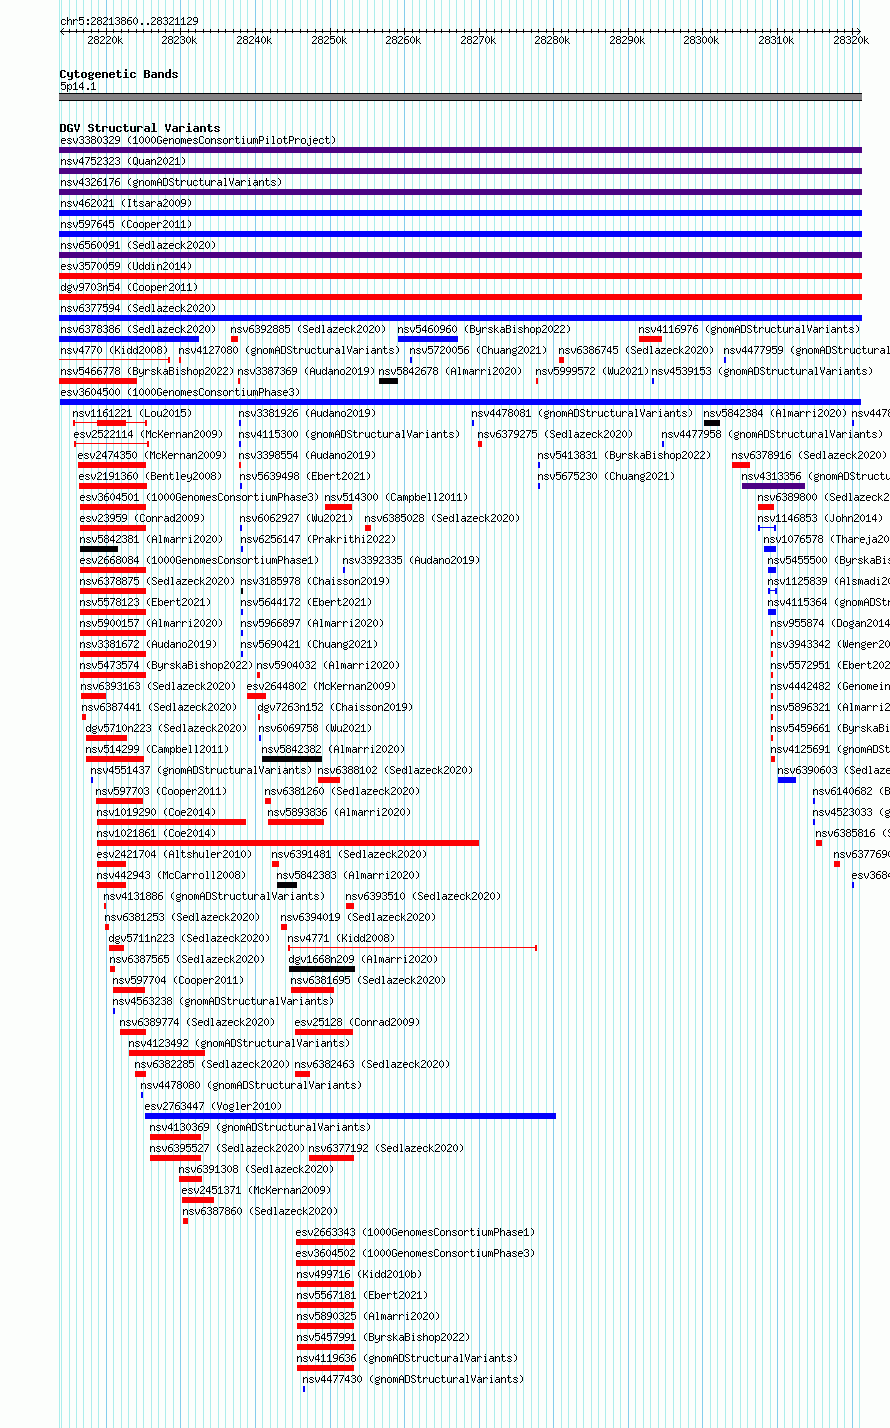Viewport: 890px width, 1428px height.
Task: Open nsv442943 (McCarroll2008) label
Action: pos(171,875)
